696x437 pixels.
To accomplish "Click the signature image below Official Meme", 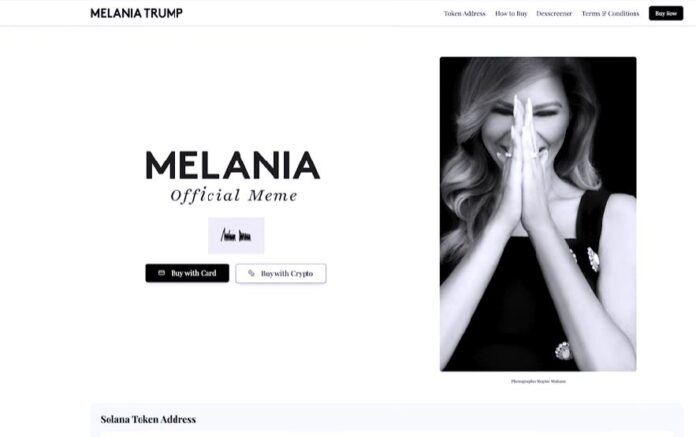I will [236, 236].
